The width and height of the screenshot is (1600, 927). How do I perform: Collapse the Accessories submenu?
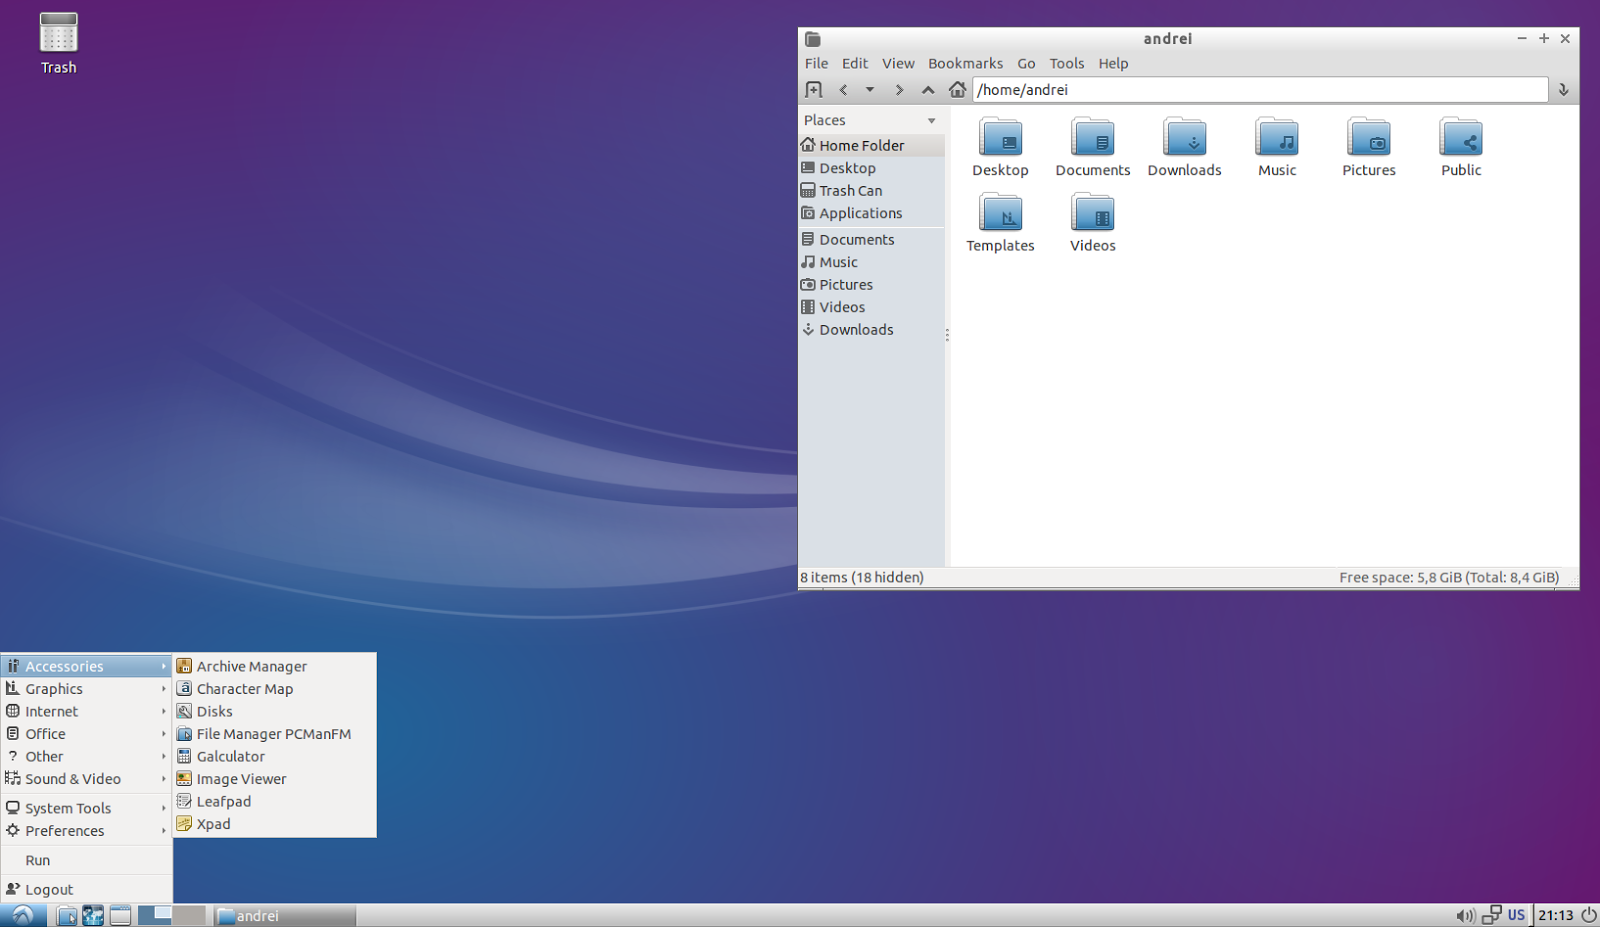point(62,665)
